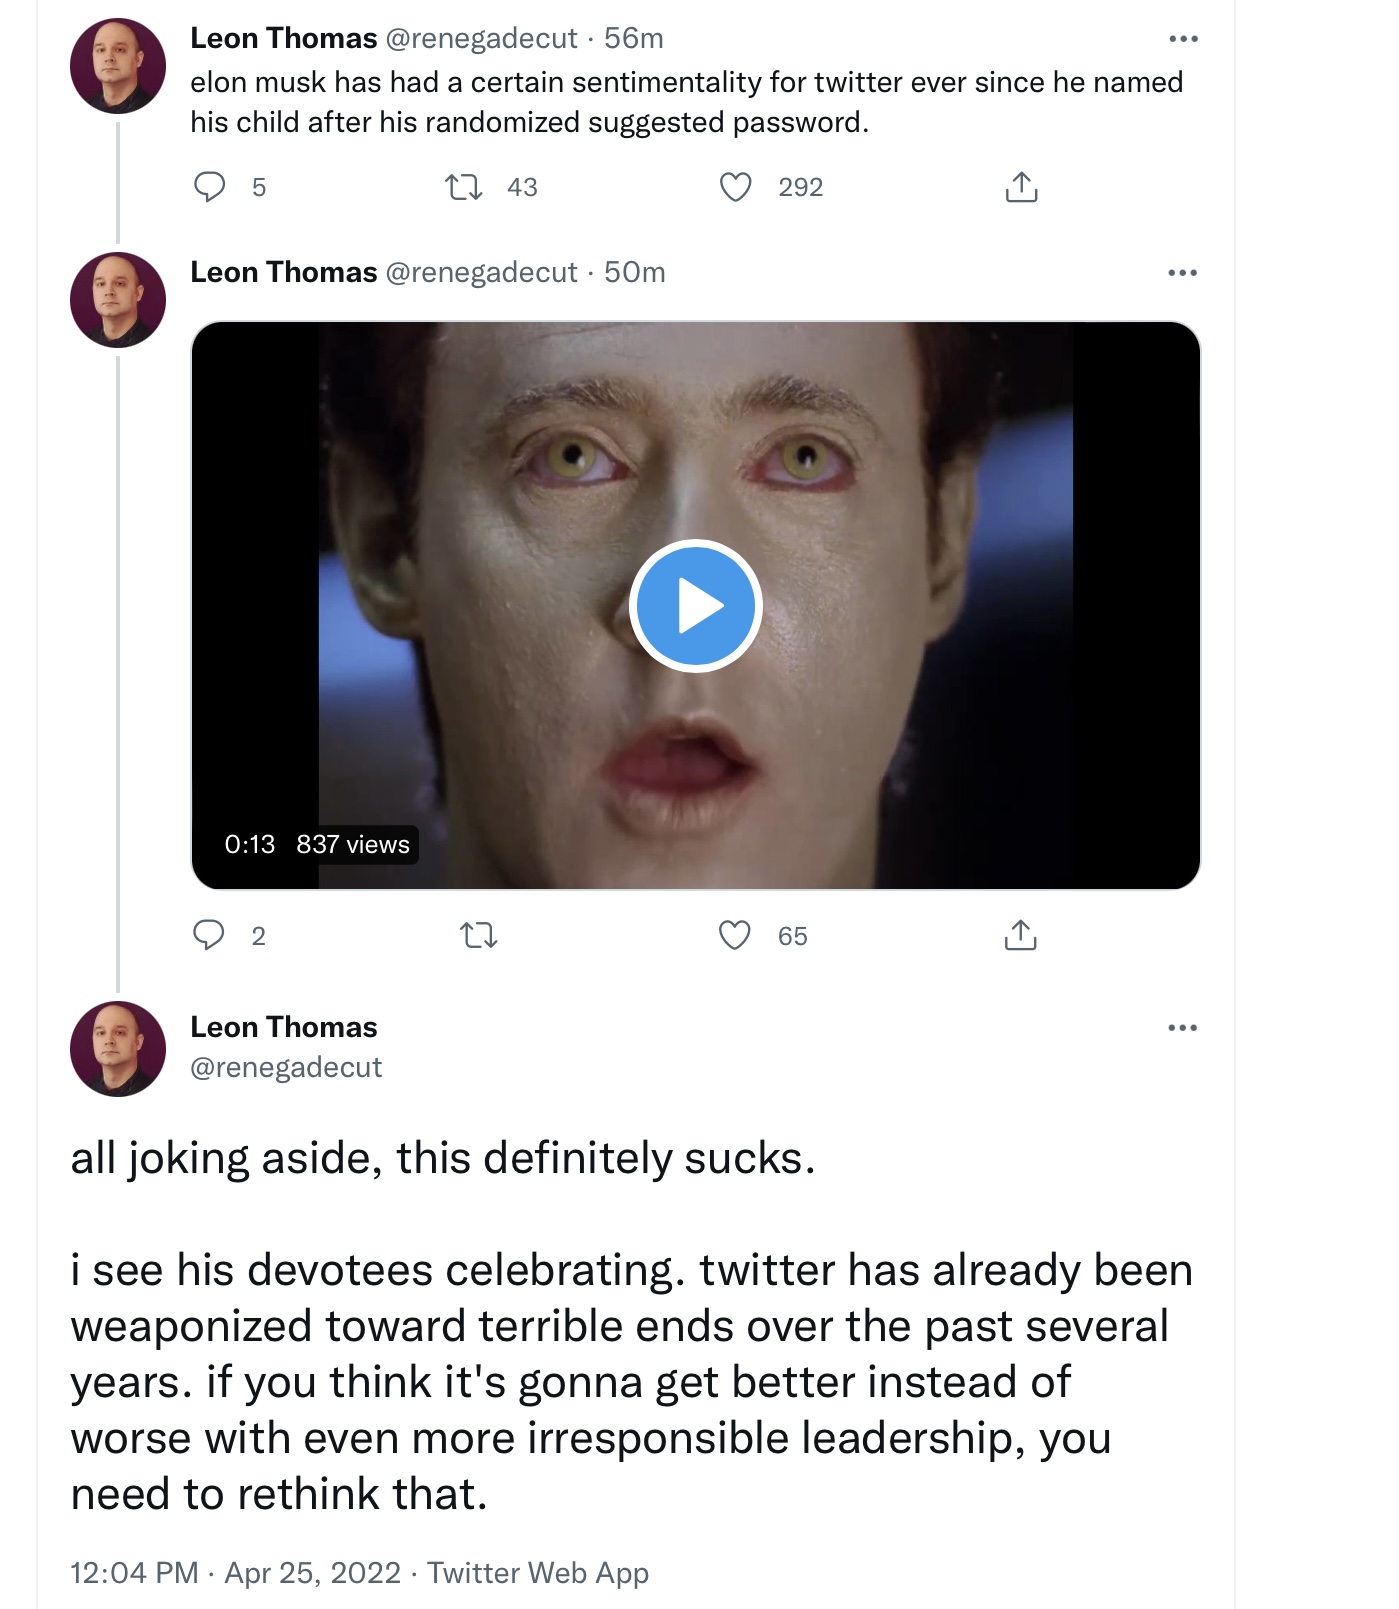
Task: Retweet the video tweet
Action: pyautogui.click(x=479, y=936)
